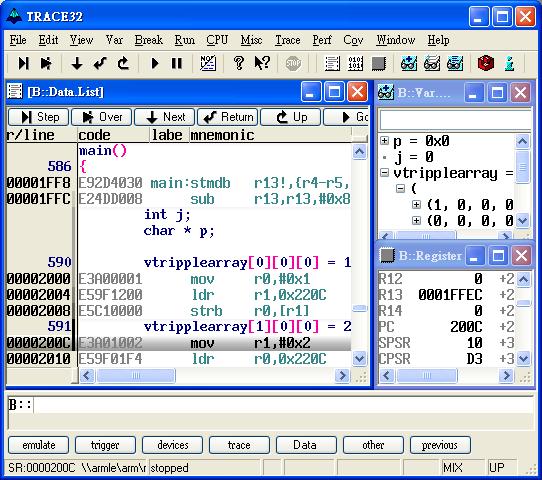This screenshot has height=480, width=542.
Task: Toggle the mode icon next to pause
Action: click(x=208, y=63)
